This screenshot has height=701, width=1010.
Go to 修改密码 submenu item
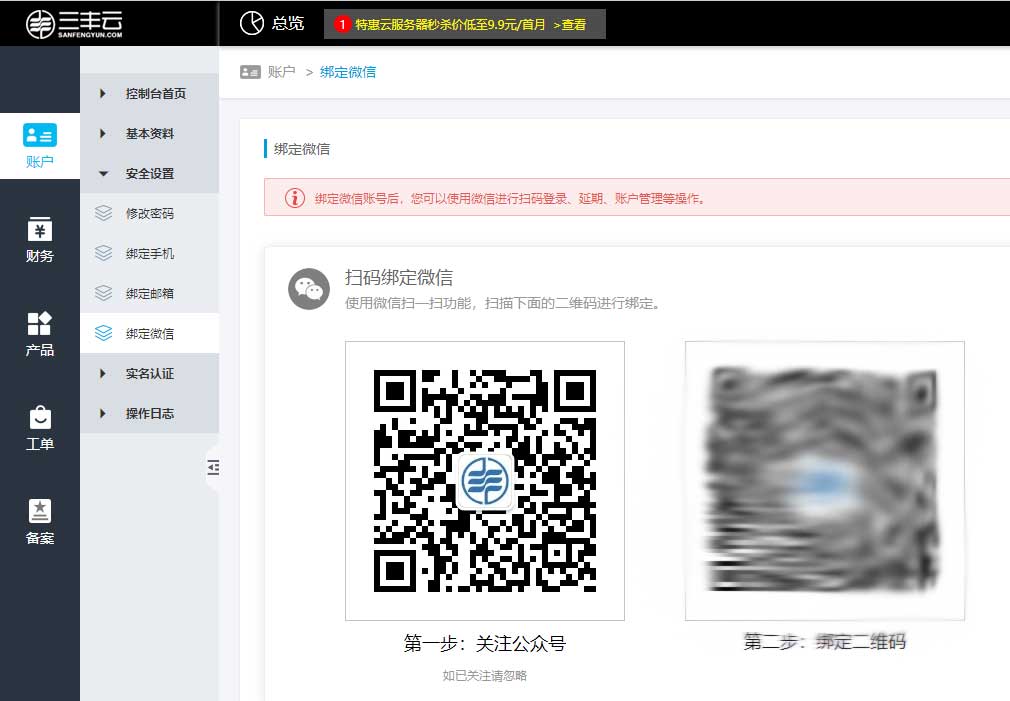[x=149, y=213]
